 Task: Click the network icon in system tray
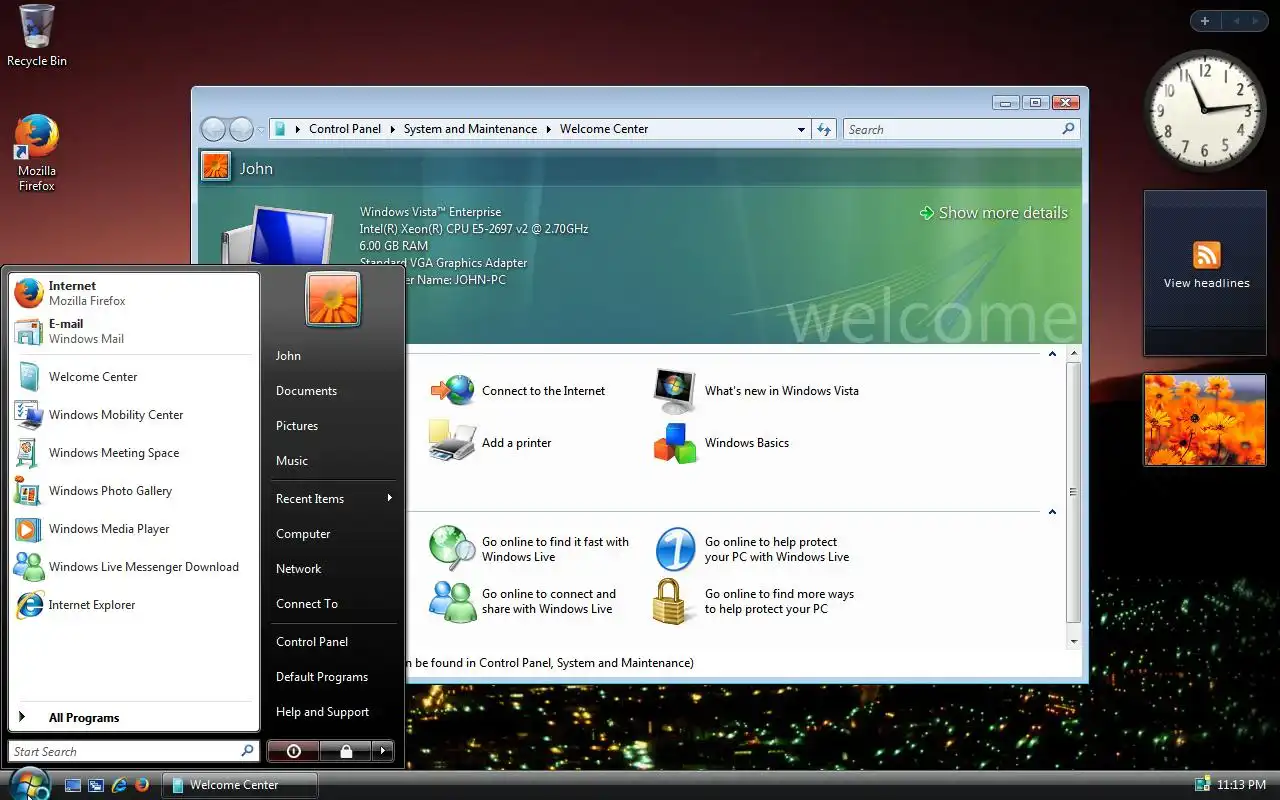click(x=1203, y=785)
